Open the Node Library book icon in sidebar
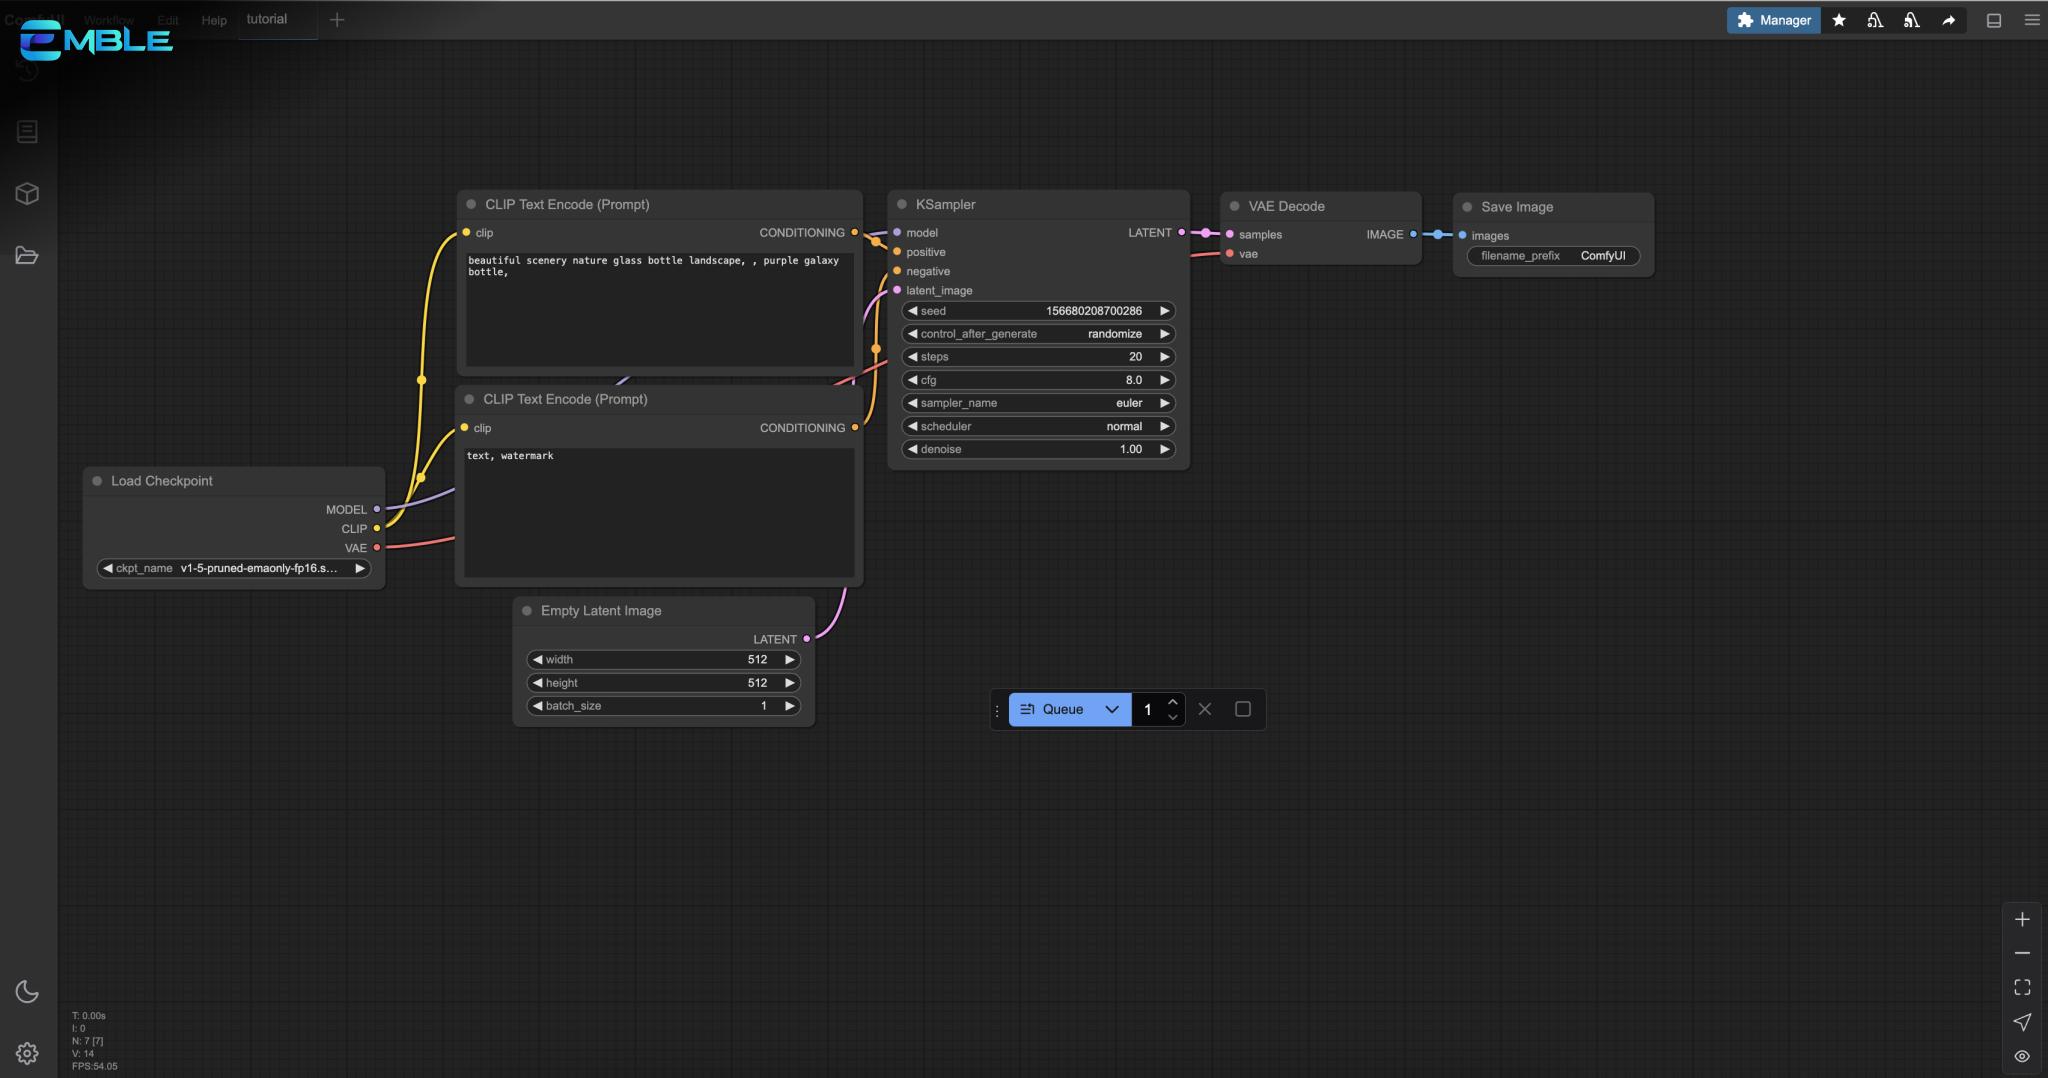 coord(27,132)
